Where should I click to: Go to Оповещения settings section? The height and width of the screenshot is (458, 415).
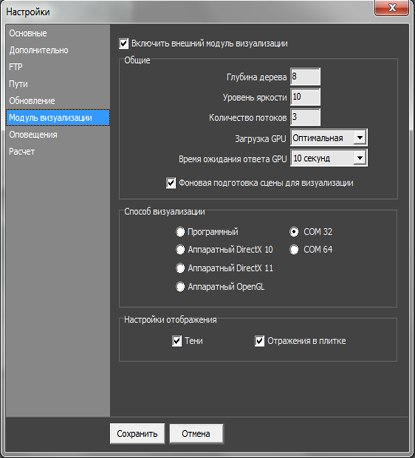[x=33, y=135]
